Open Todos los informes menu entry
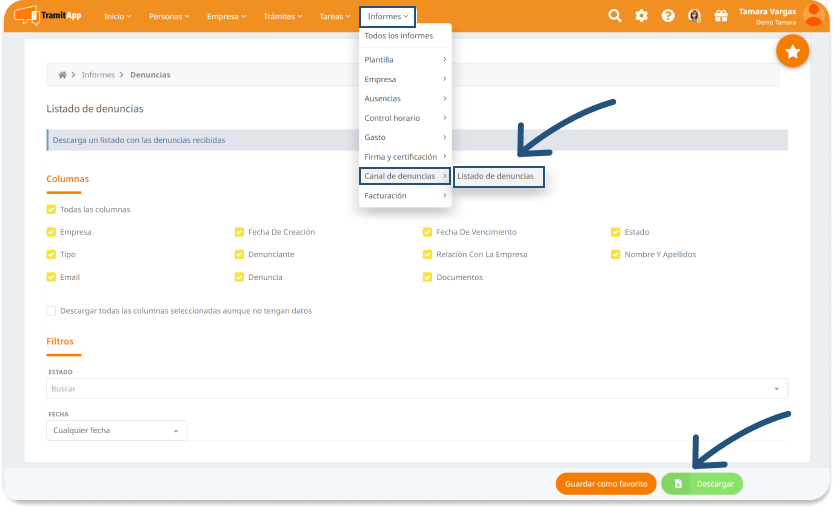The image size is (834, 508). click(x=399, y=36)
